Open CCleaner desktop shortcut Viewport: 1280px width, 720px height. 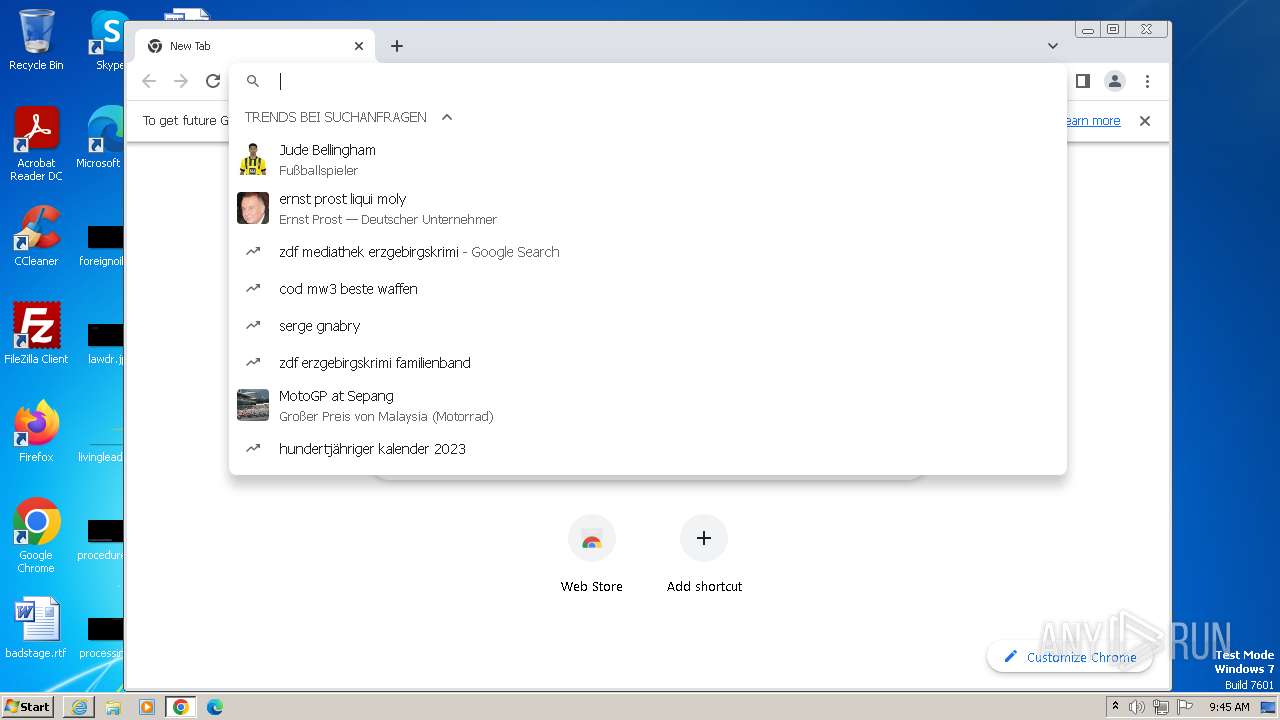[x=36, y=236]
